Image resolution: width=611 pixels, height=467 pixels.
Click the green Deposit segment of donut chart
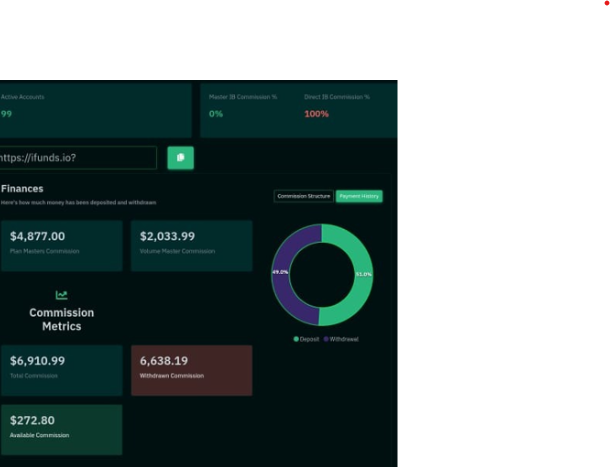tap(358, 275)
